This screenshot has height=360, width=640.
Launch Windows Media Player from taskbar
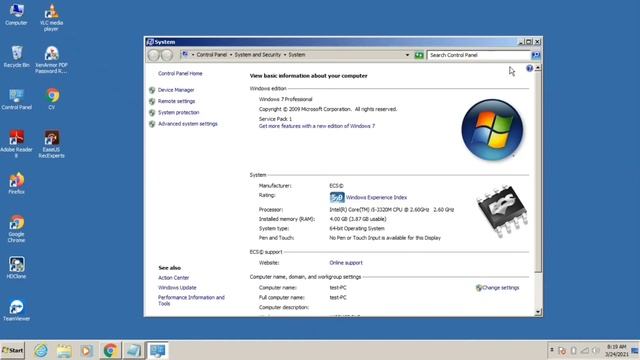(x=87, y=350)
